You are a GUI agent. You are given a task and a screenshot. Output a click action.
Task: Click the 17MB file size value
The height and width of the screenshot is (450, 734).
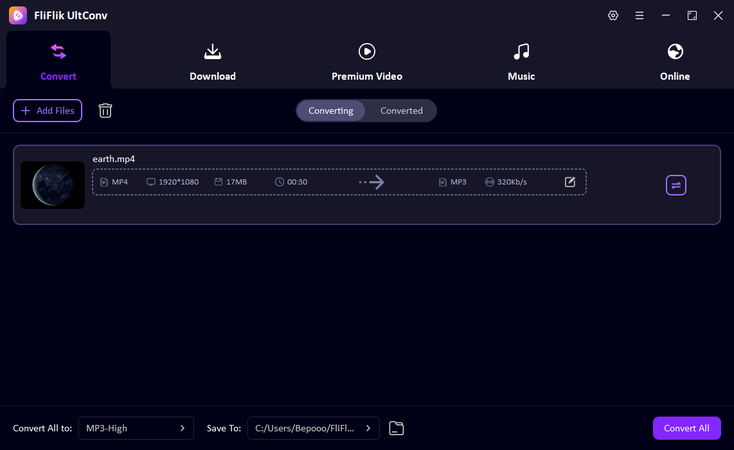point(236,182)
